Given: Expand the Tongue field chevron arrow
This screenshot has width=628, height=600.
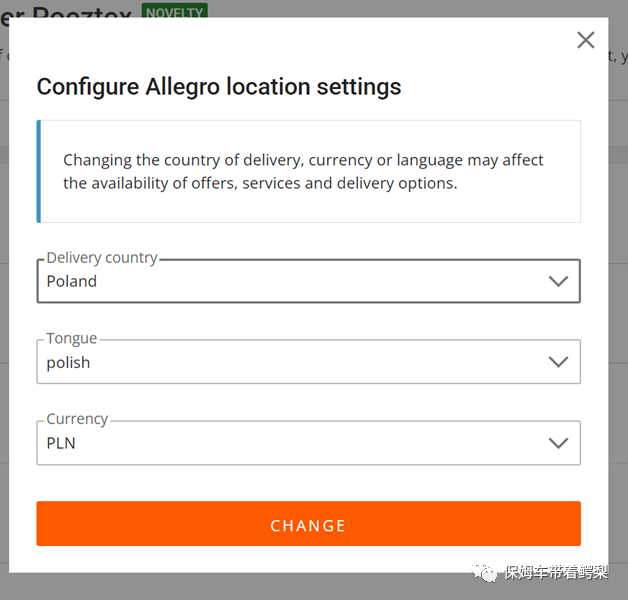Looking at the screenshot, I should click(558, 362).
